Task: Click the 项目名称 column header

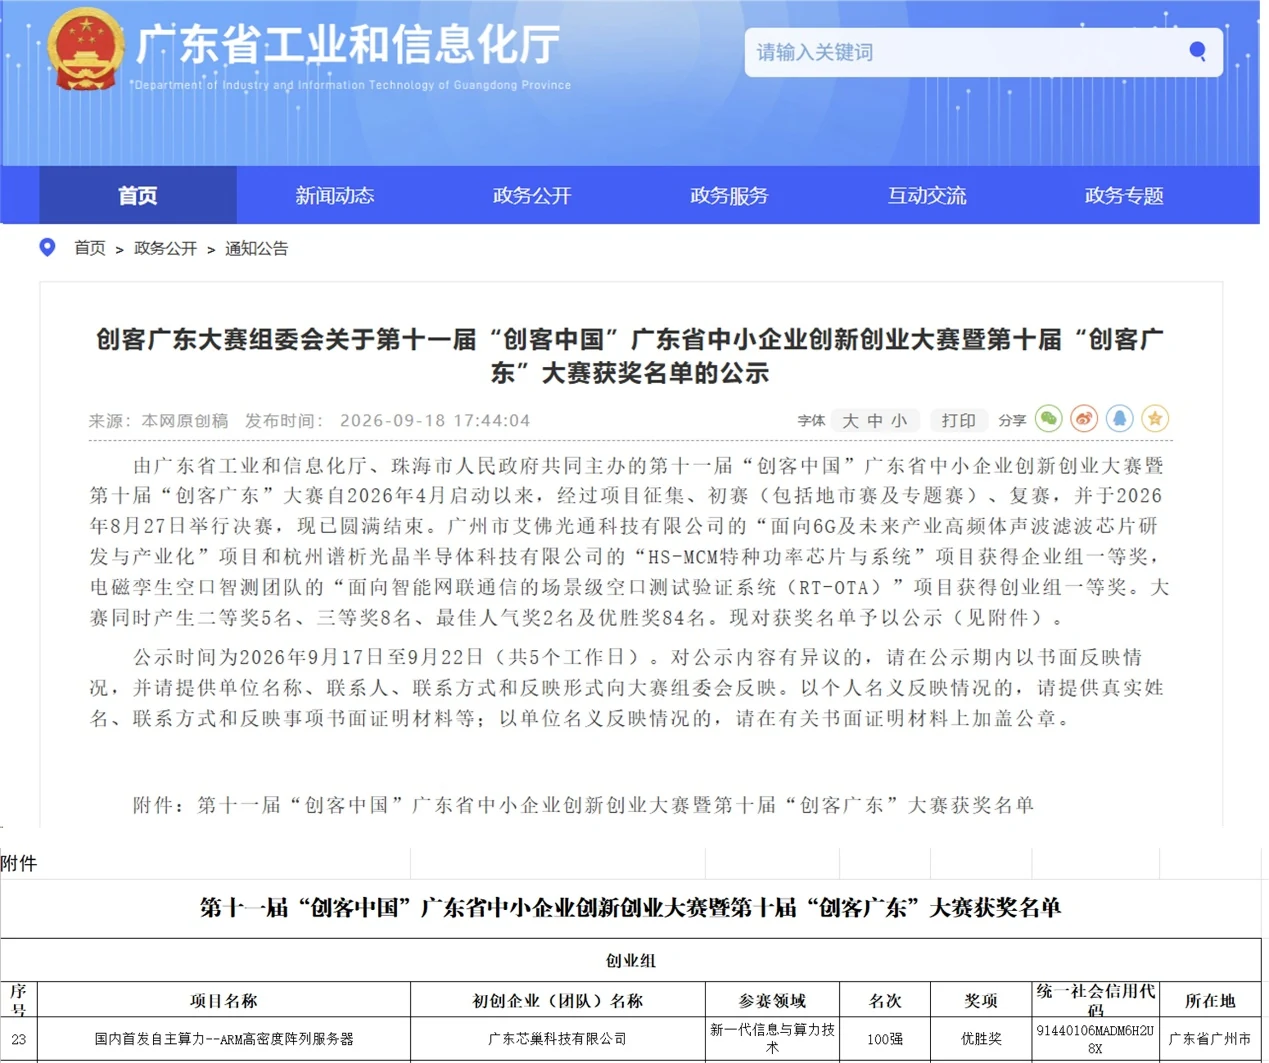Action: click(x=224, y=1000)
